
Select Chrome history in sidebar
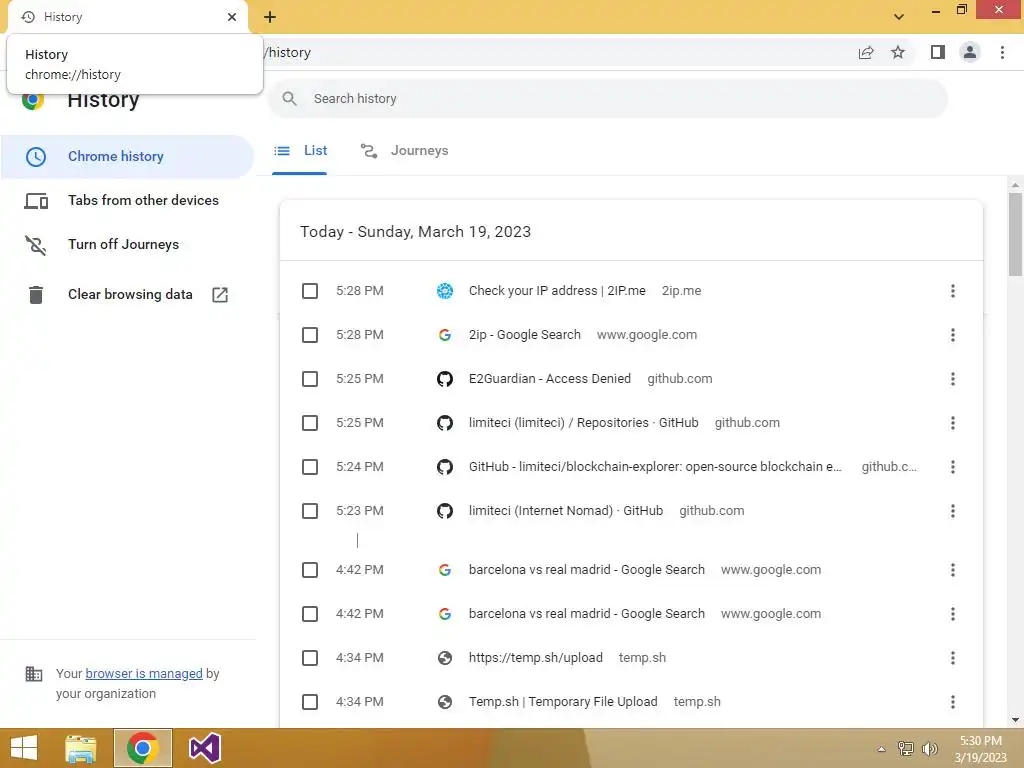point(127,157)
